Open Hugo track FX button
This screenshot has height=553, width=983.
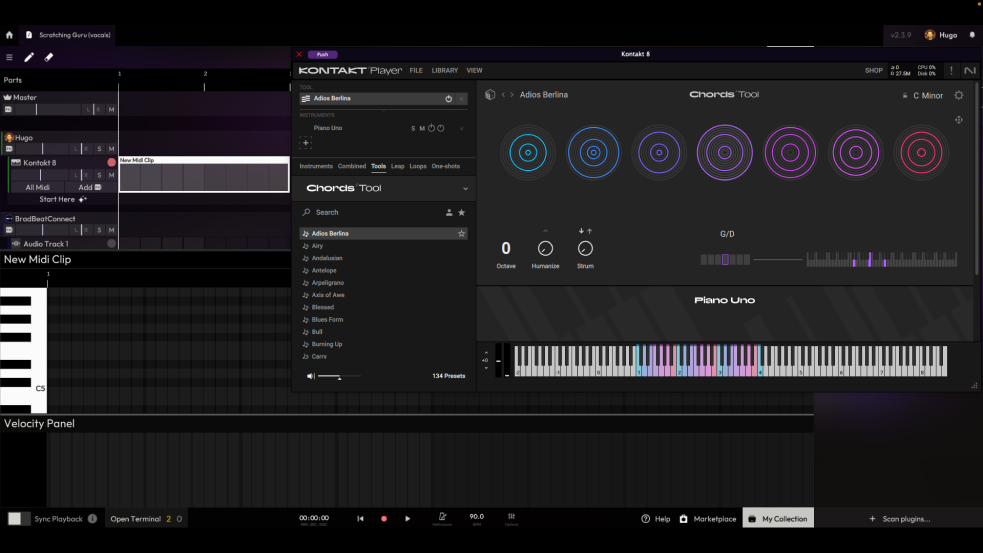(x=9, y=149)
